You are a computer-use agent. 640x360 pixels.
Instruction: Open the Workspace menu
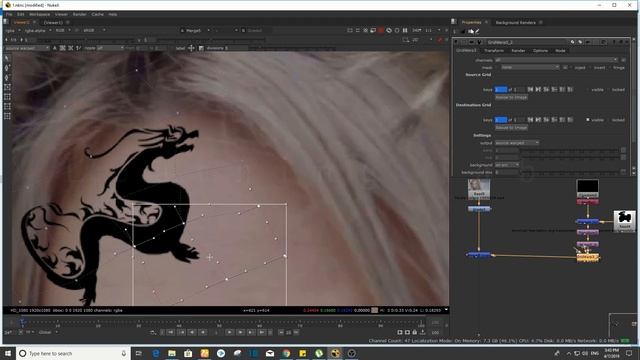click(39, 14)
